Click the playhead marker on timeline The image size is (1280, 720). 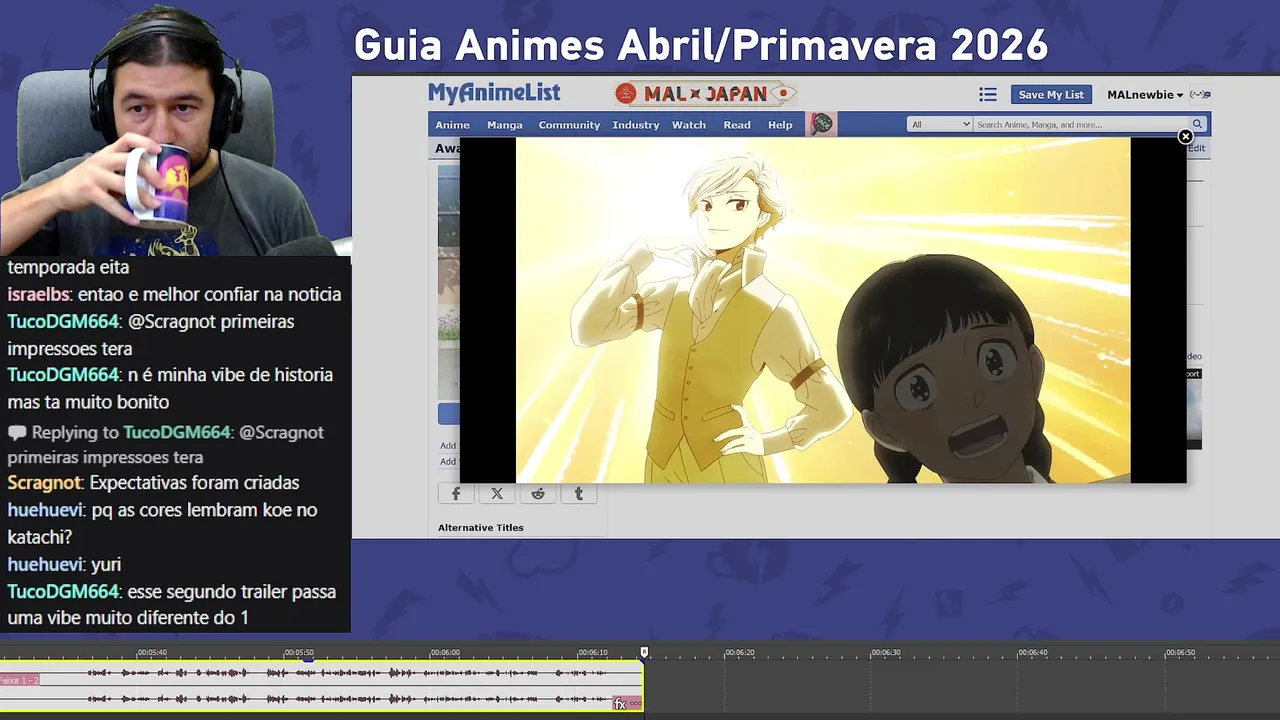(x=644, y=652)
